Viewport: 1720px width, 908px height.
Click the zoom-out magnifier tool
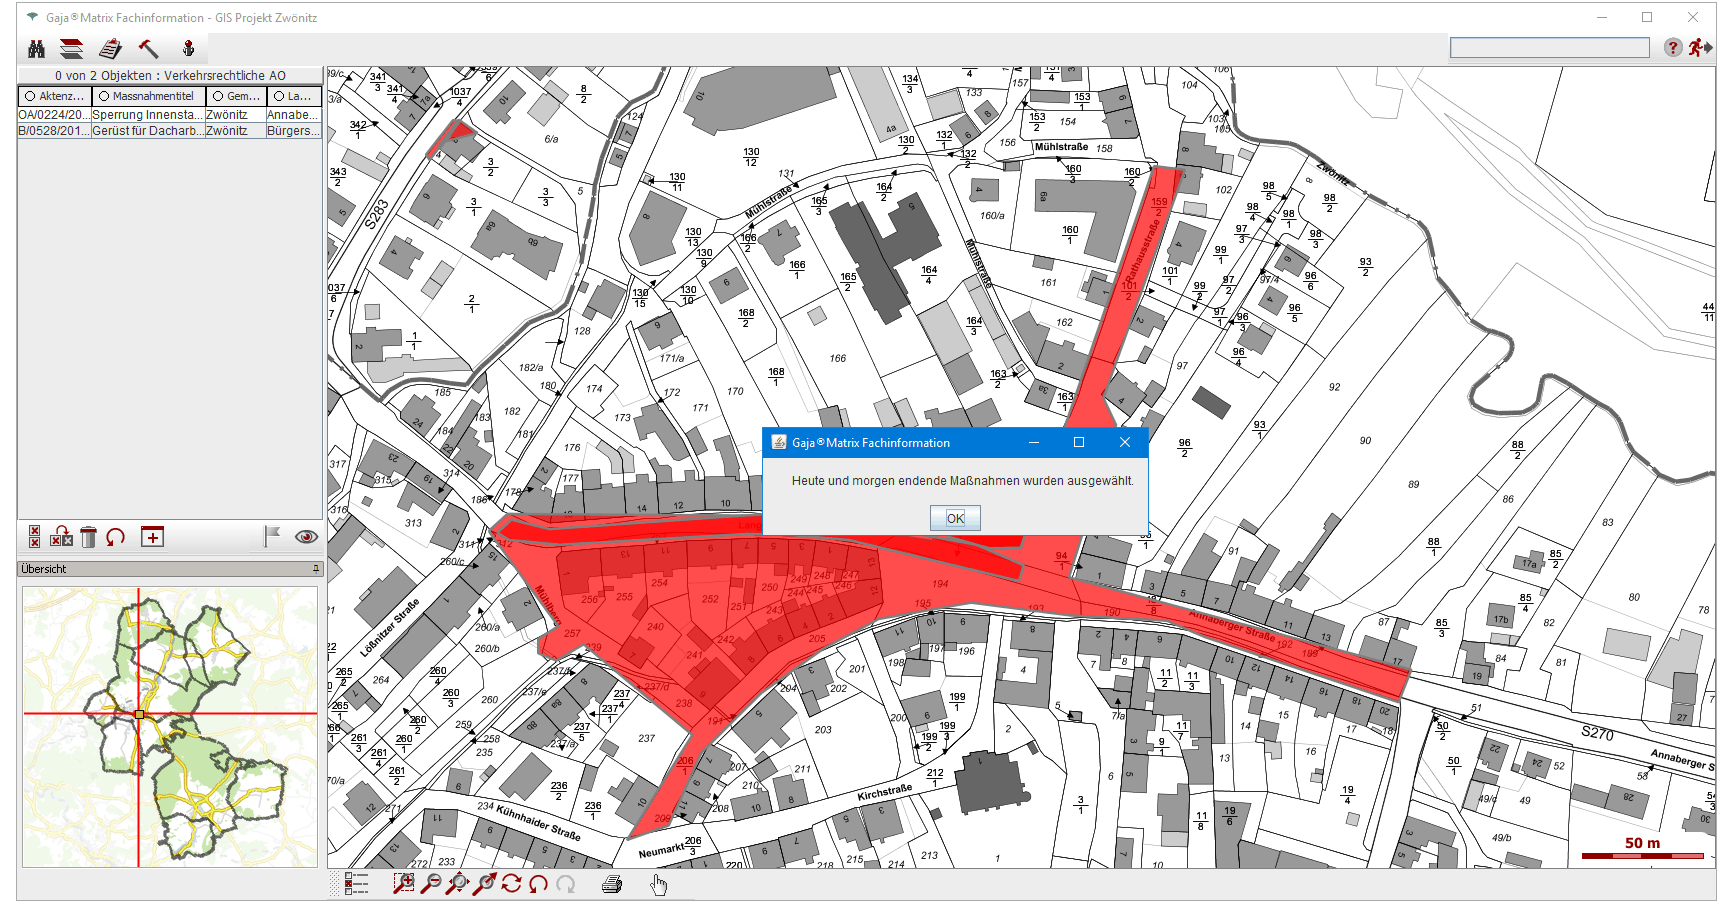pos(431,883)
